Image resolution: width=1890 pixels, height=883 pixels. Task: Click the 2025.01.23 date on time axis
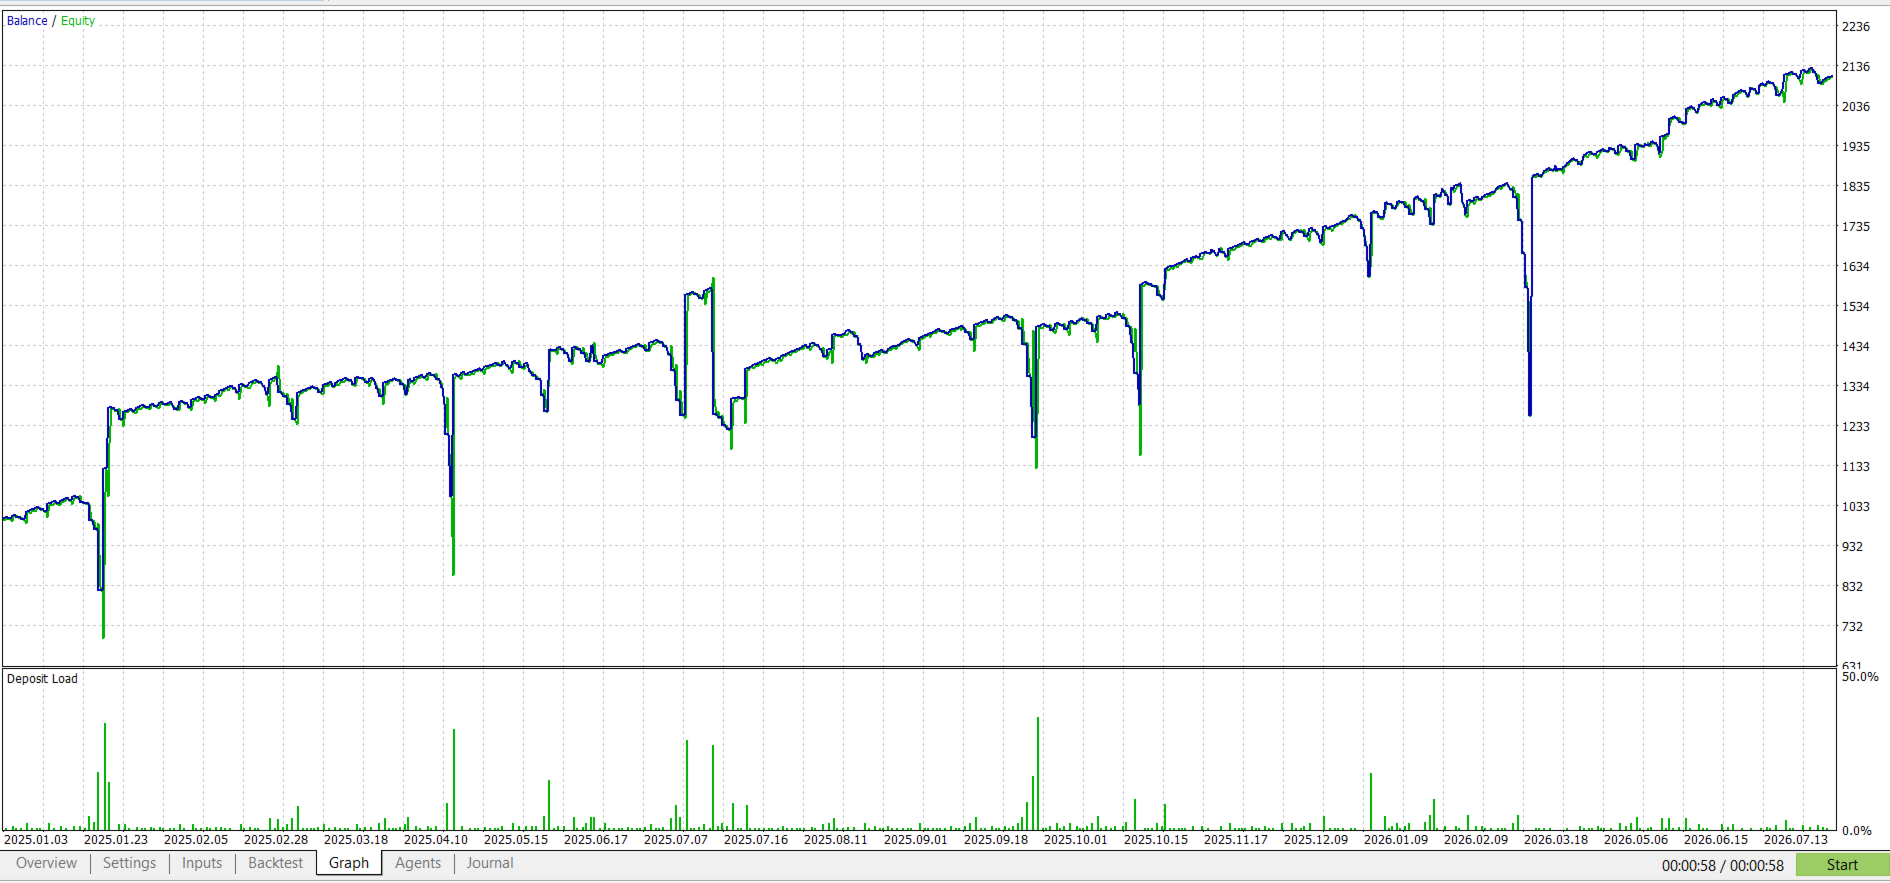pyautogui.click(x=116, y=840)
